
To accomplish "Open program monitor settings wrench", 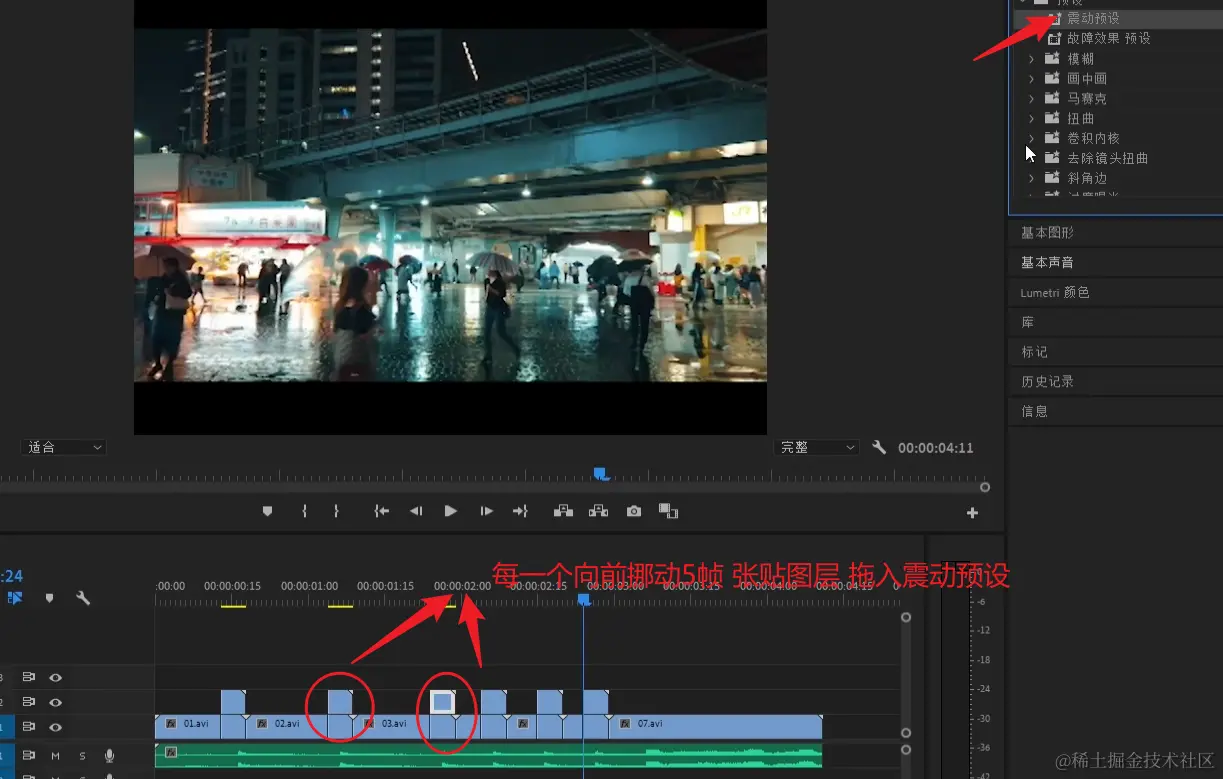I will 879,447.
